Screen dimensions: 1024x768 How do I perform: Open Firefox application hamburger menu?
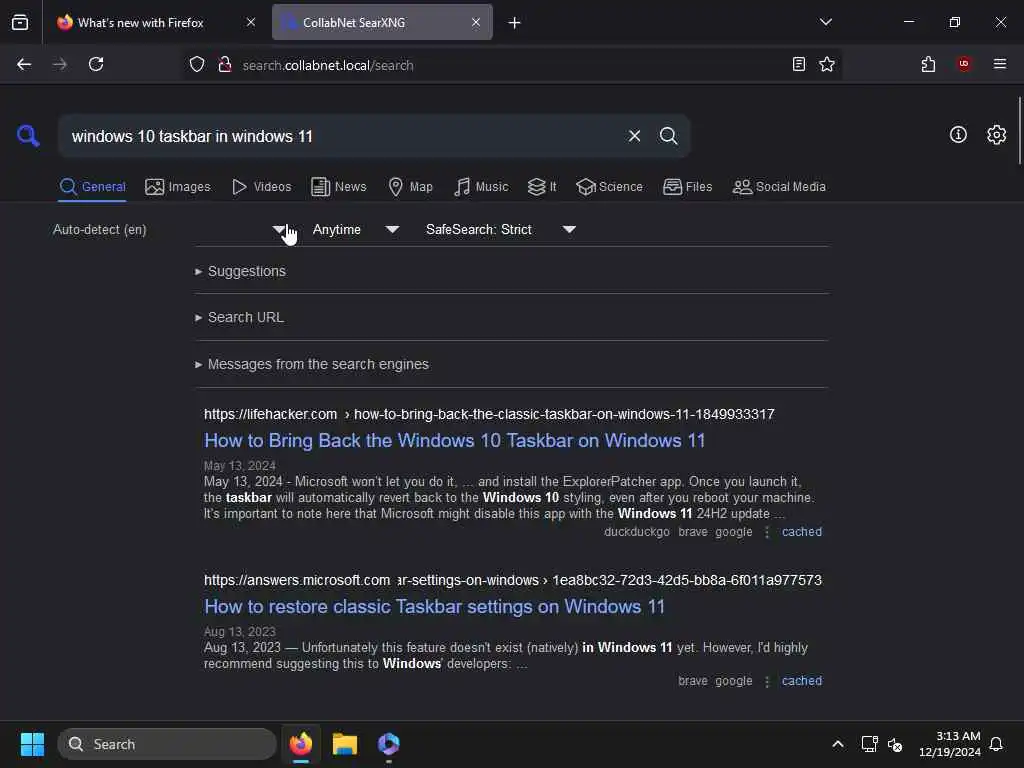[x=999, y=64]
